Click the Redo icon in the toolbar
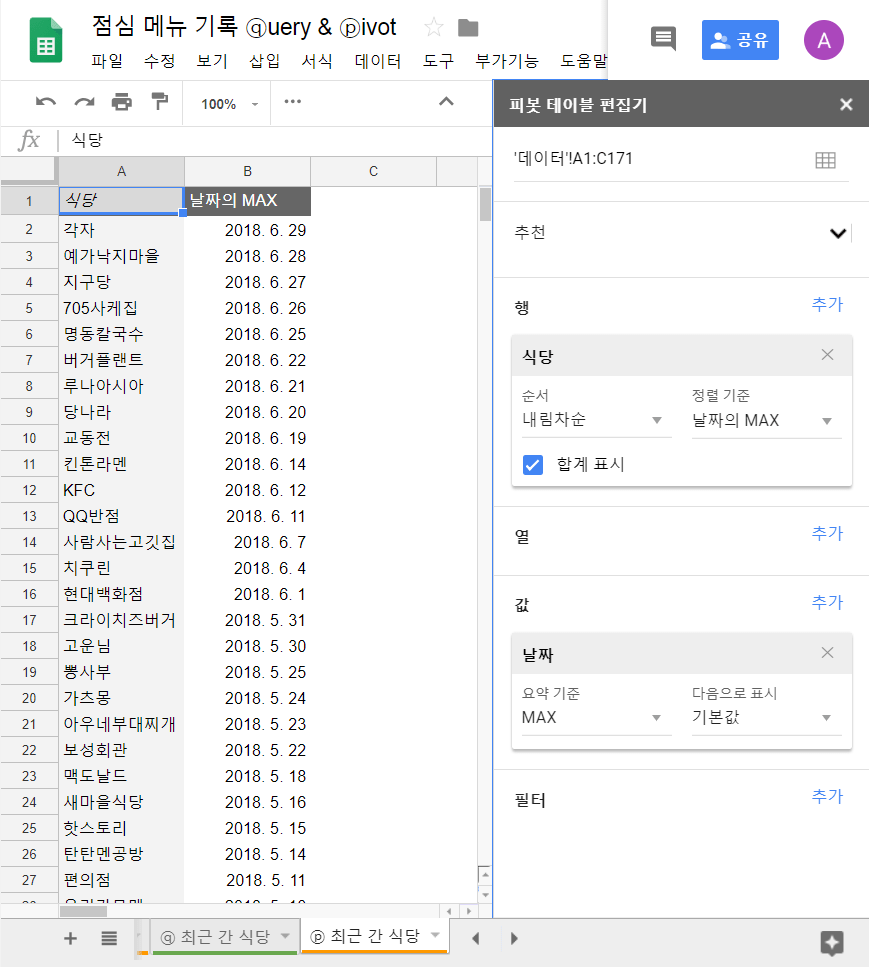The height and width of the screenshot is (967, 869). click(x=82, y=103)
